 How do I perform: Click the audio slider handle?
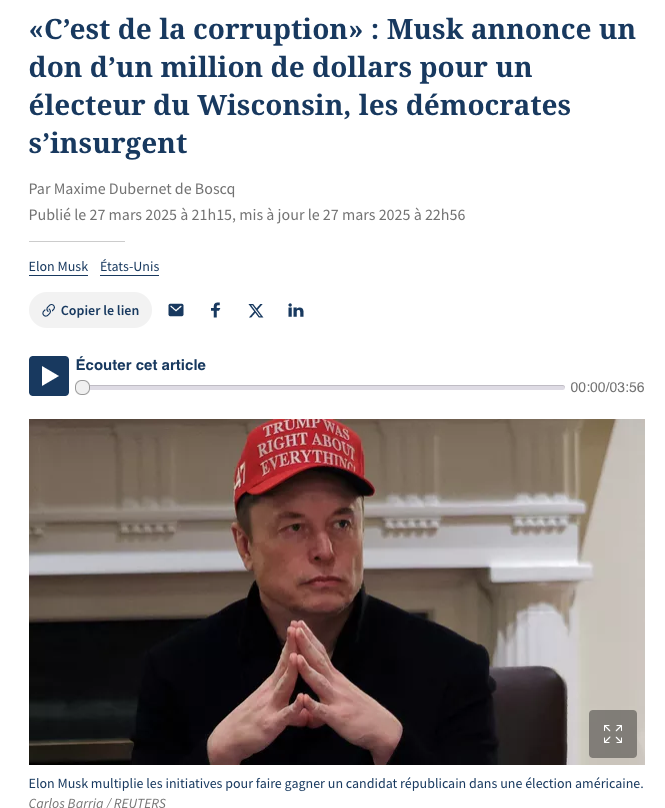[82, 388]
